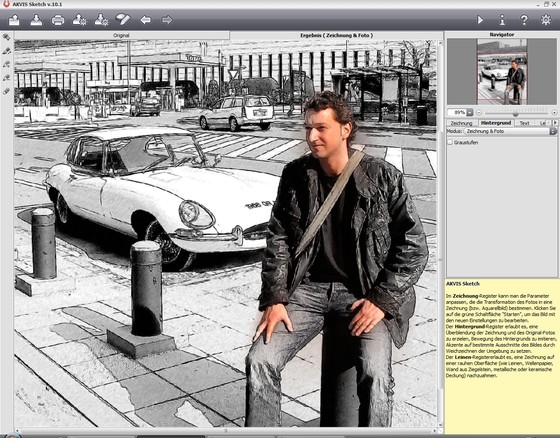The image size is (560, 438).
Task: Click the open image icon in toolbar
Action: (x=14, y=20)
